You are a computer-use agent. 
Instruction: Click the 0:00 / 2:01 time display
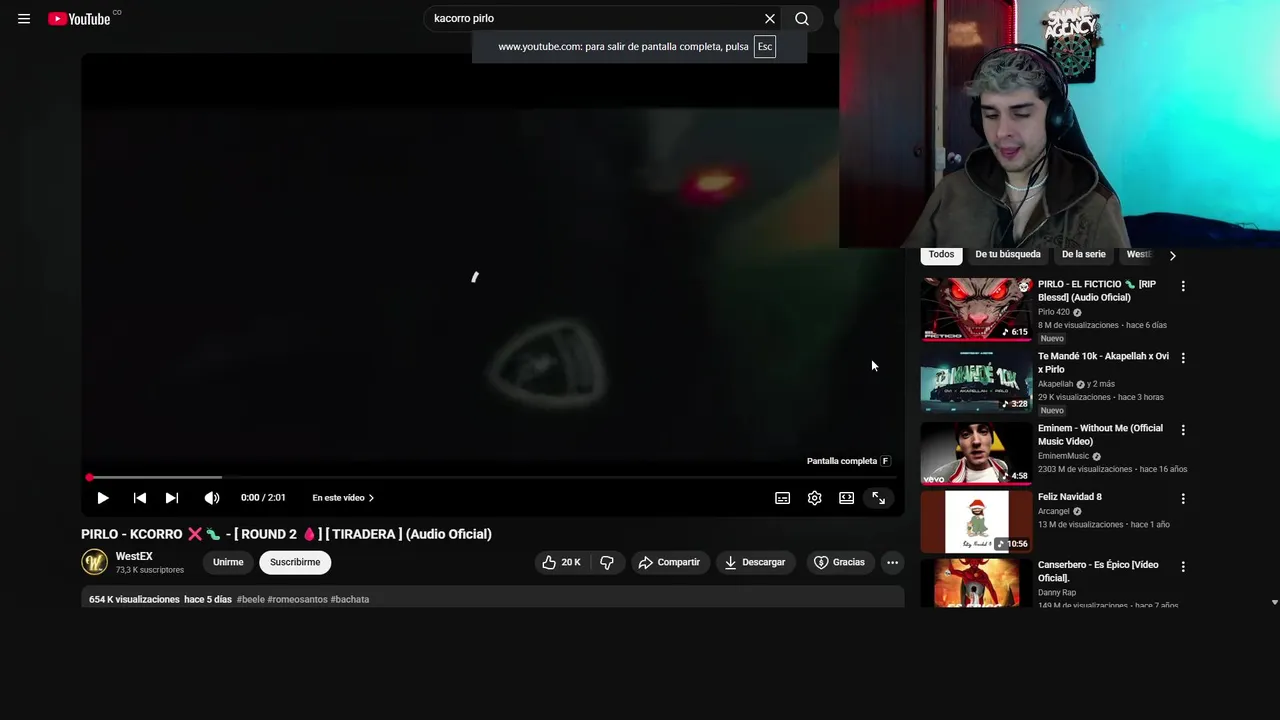coord(263,498)
